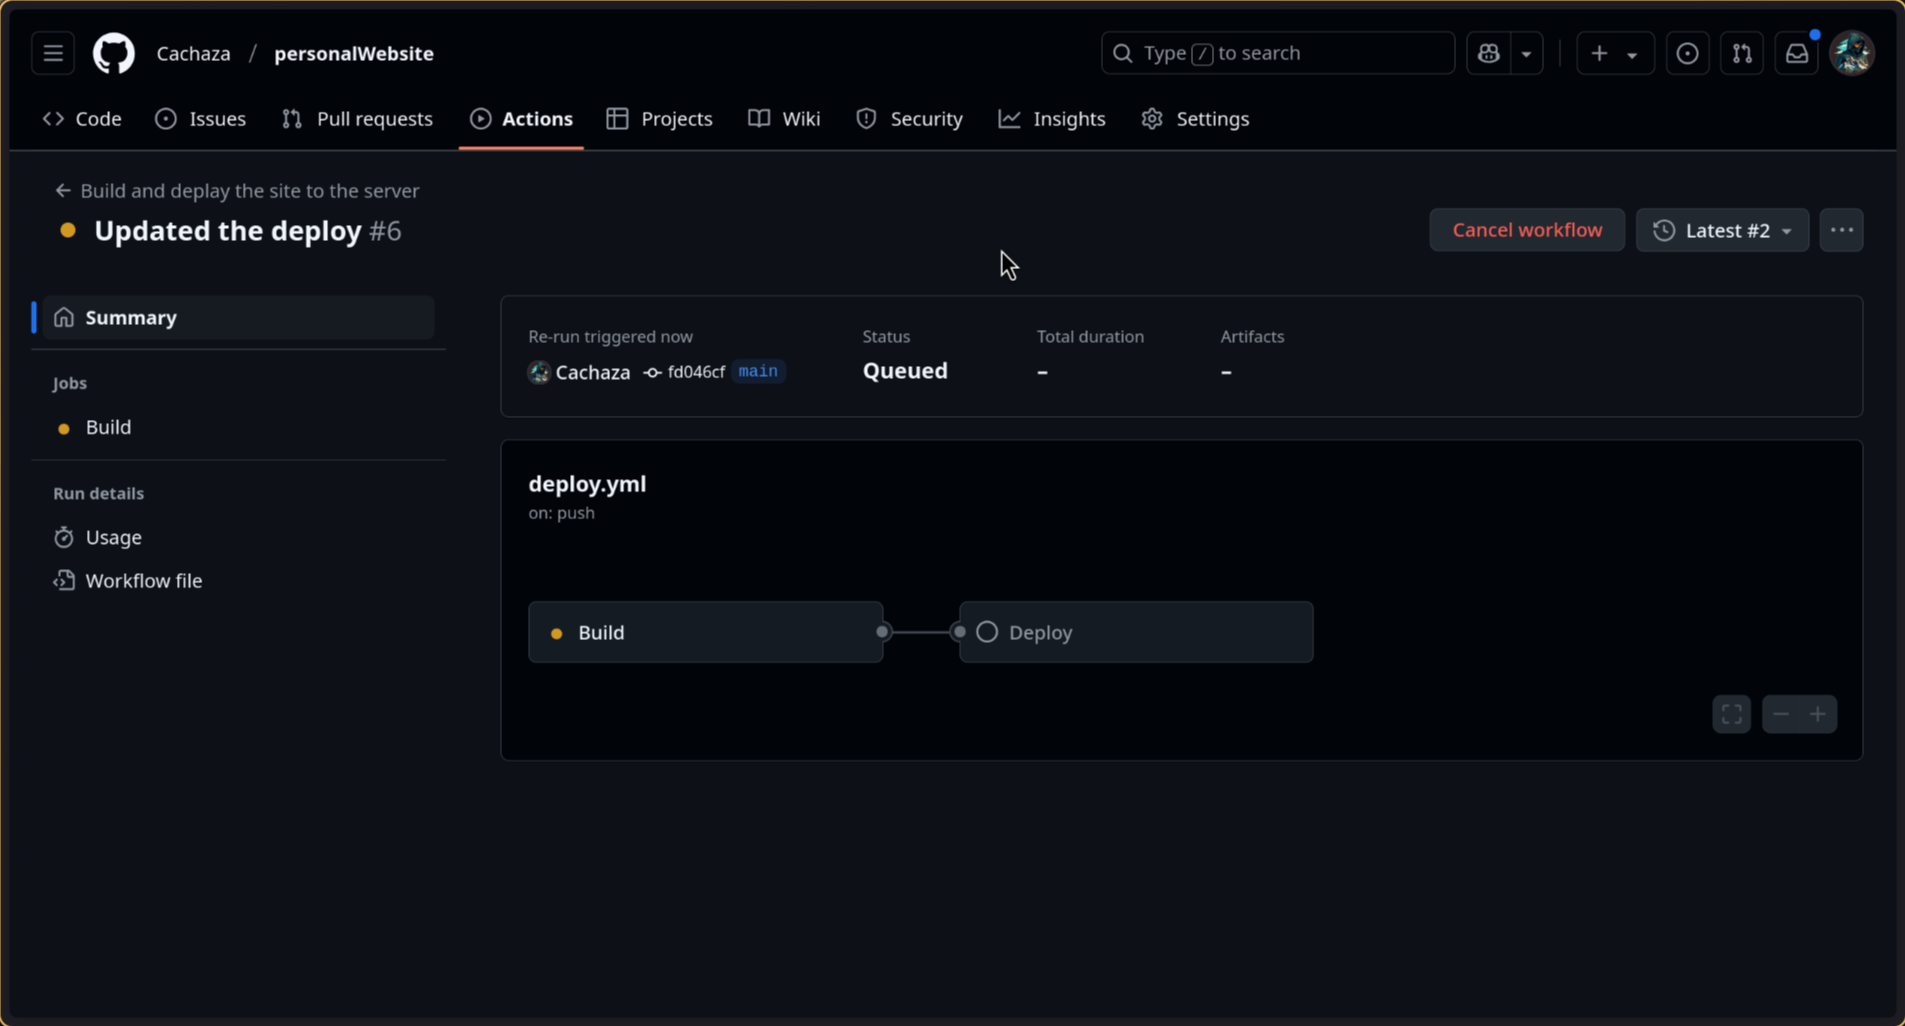Click the Updated the deploy run title

point(228,231)
